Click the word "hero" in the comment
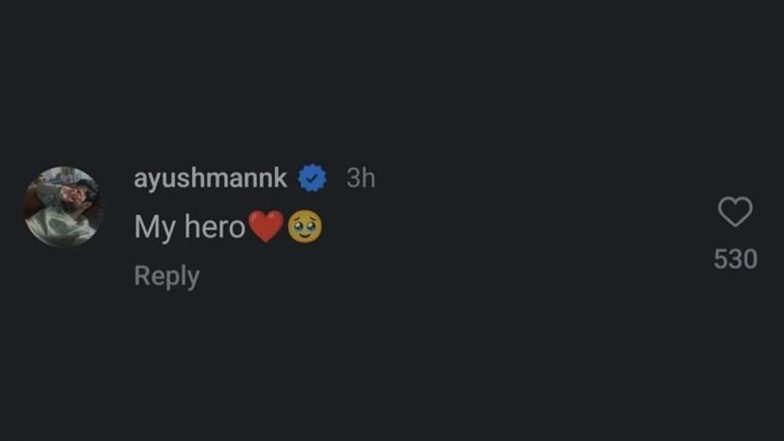The height and width of the screenshot is (441, 784). (x=215, y=228)
